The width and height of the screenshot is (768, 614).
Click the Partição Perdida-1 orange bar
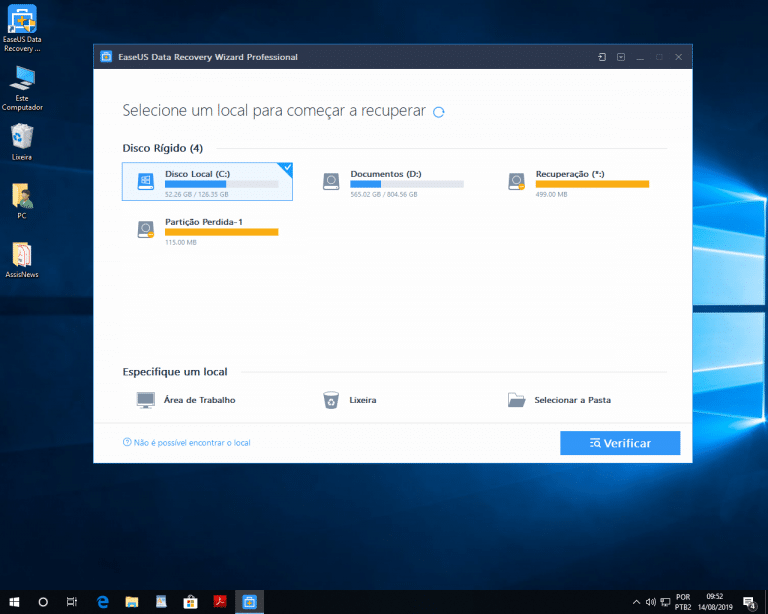tap(221, 232)
